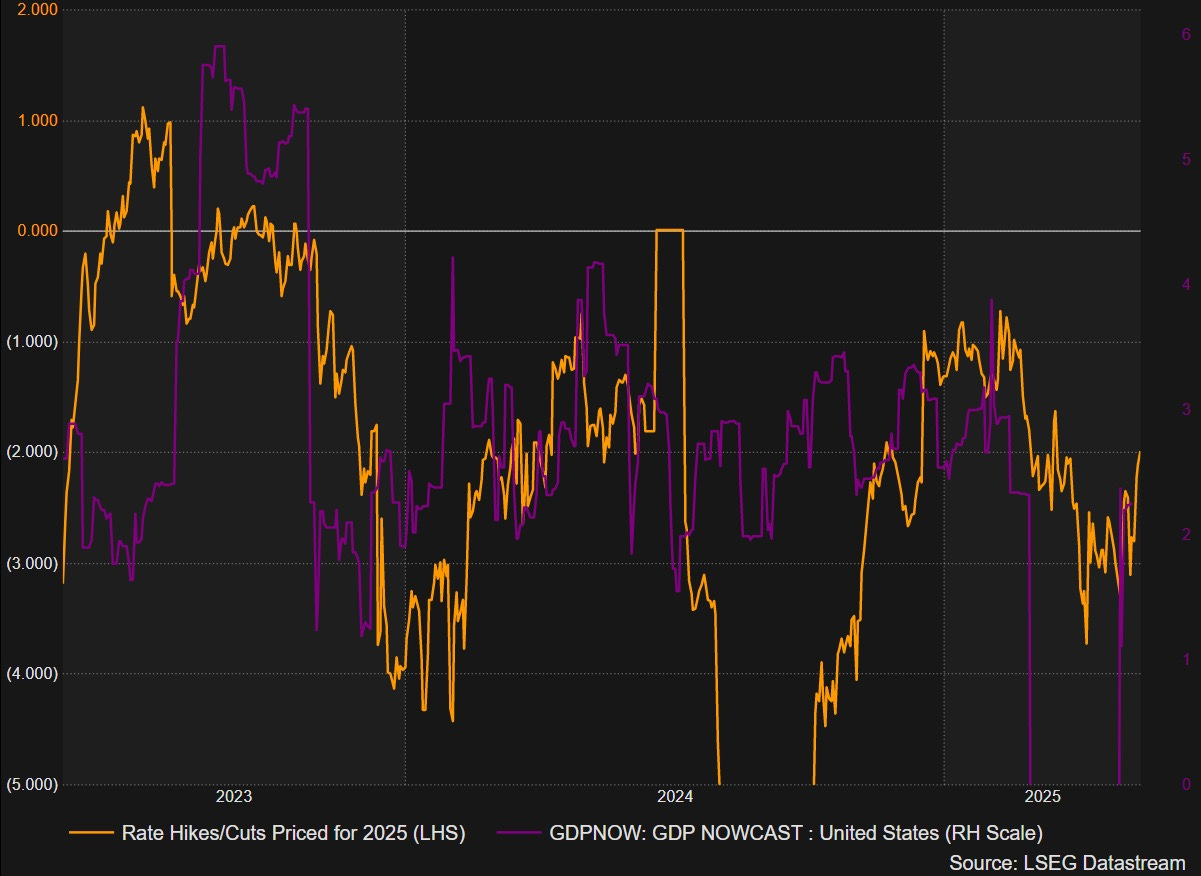Click the 2 on the right purple axis

point(1185,534)
